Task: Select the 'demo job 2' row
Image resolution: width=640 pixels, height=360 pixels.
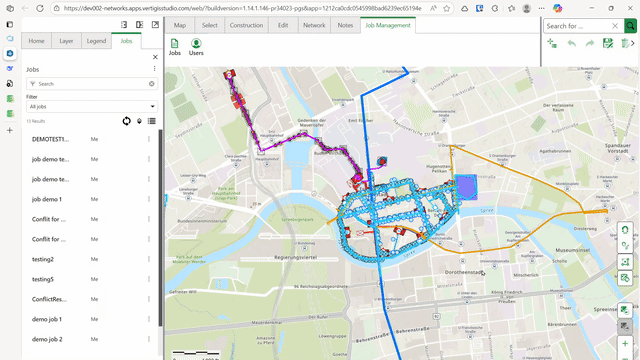Action: pos(90,339)
